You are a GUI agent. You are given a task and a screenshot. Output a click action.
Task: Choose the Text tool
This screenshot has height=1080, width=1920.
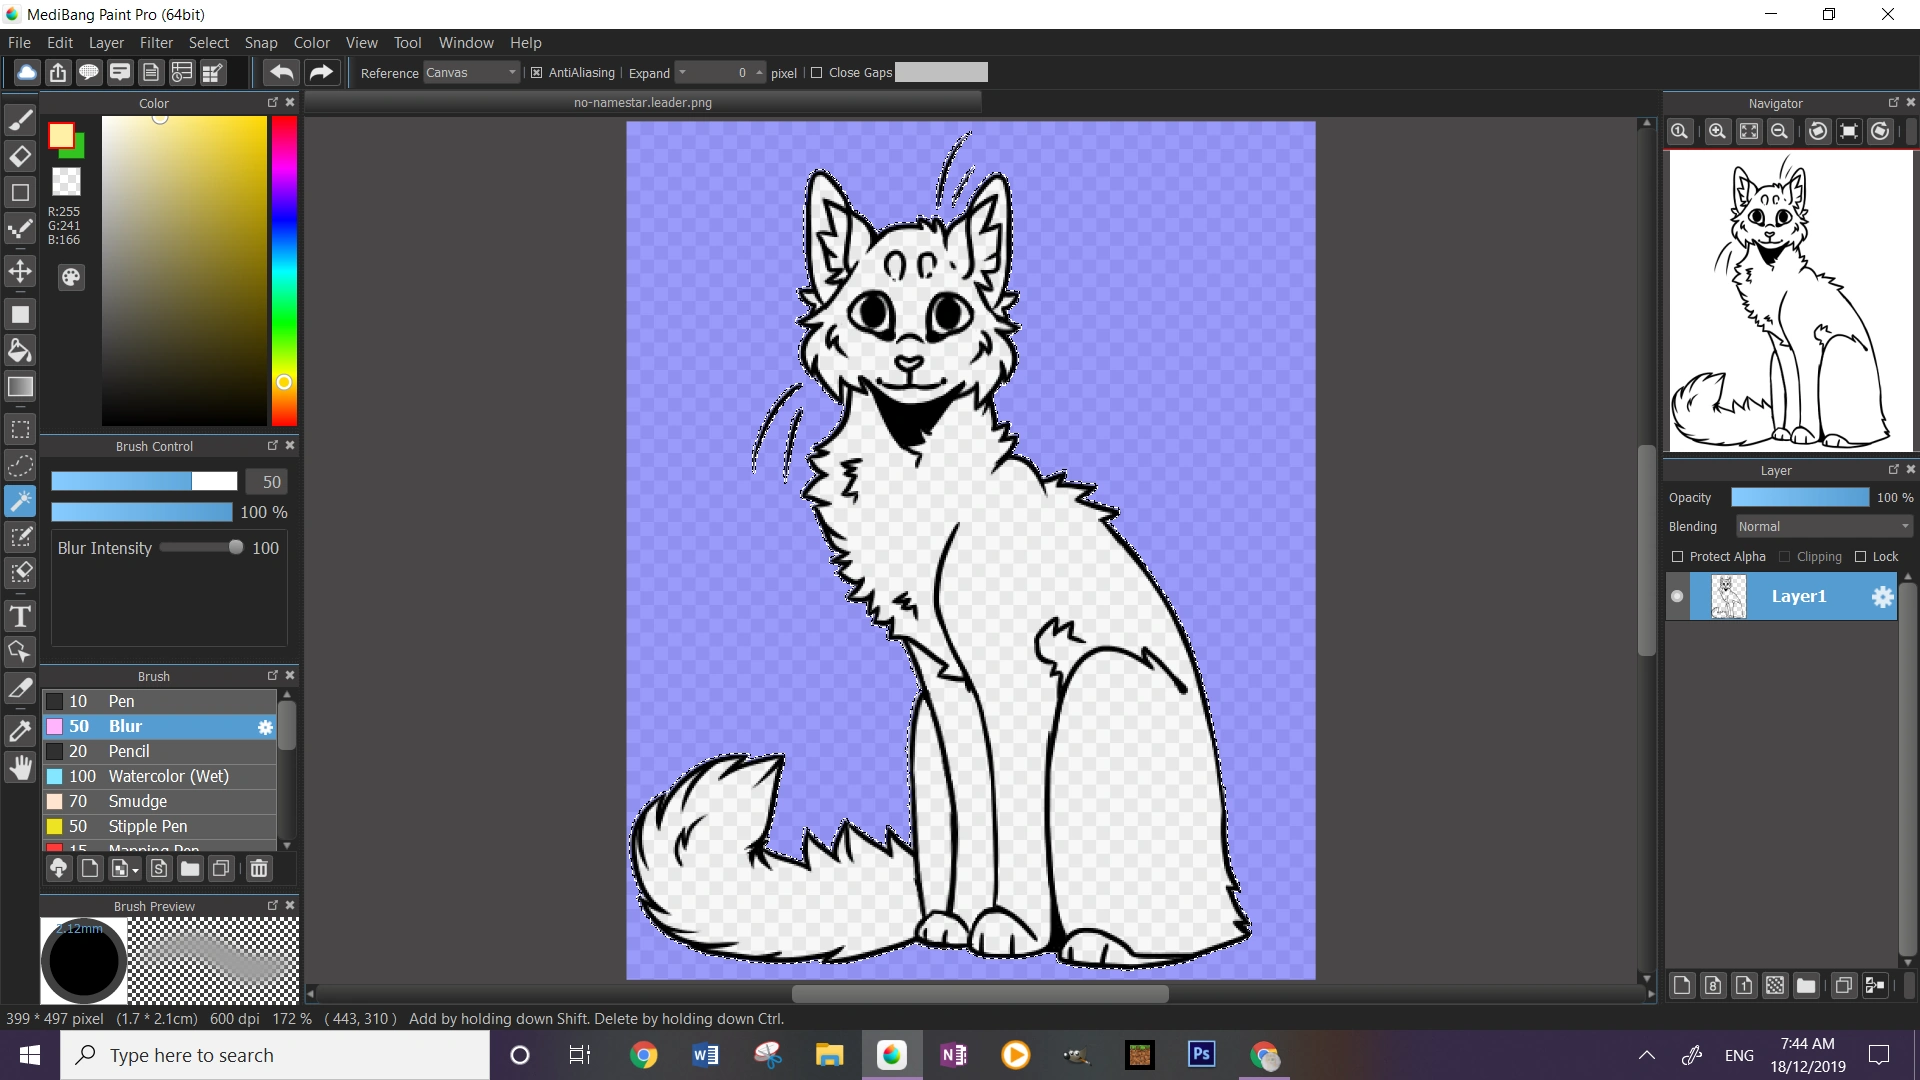click(x=20, y=615)
